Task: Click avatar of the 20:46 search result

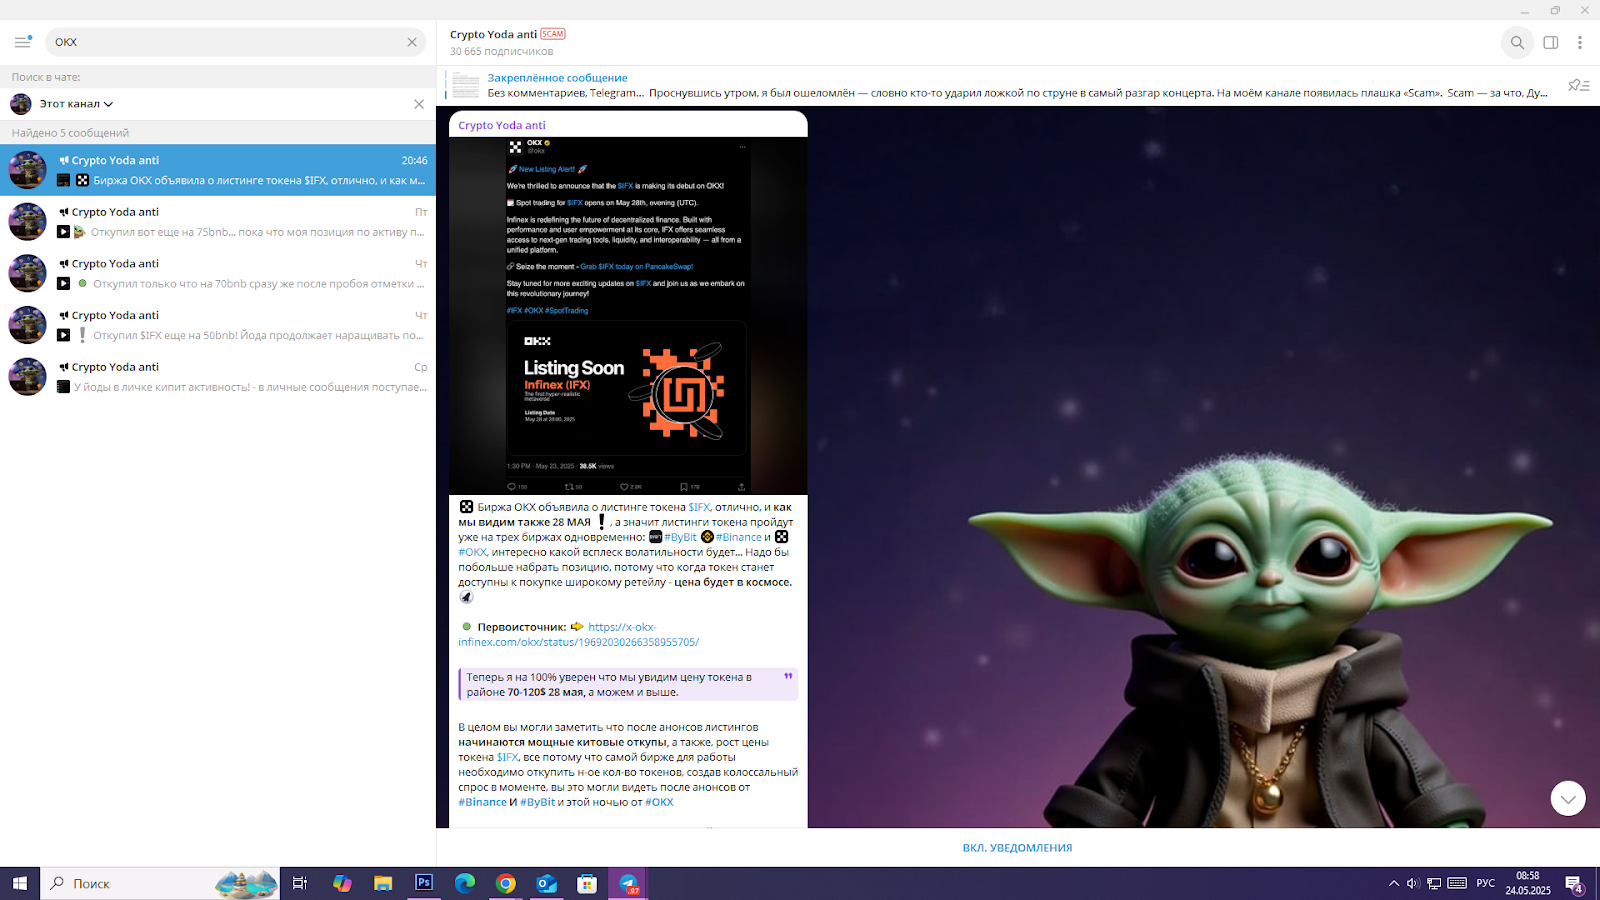Action: pyautogui.click(x=28, y=170)
